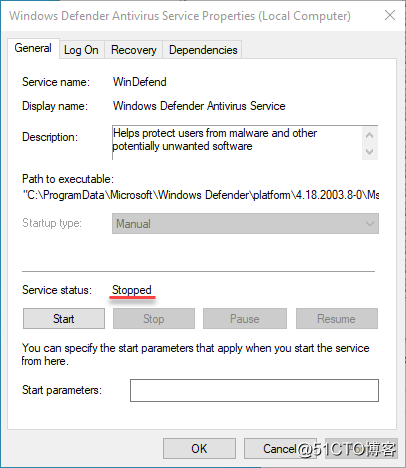Close the Service Properties dialog
406x468 pixels.
[390, 15]
